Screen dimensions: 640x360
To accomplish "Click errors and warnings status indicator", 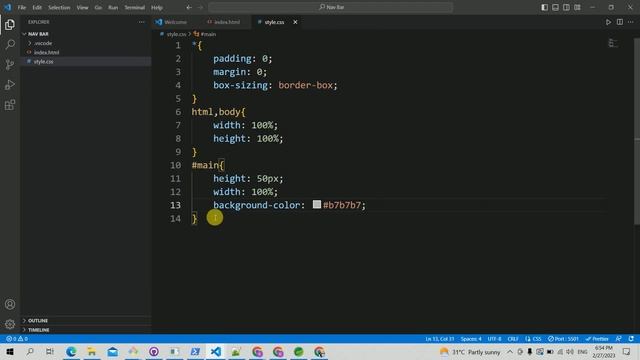I will point(17,339).
